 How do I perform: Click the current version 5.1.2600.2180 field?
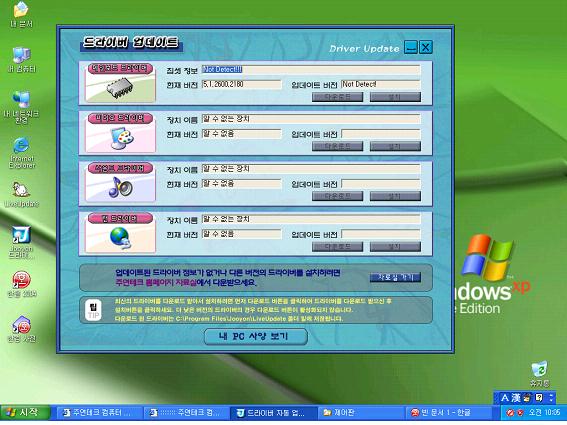pos(241,84)
